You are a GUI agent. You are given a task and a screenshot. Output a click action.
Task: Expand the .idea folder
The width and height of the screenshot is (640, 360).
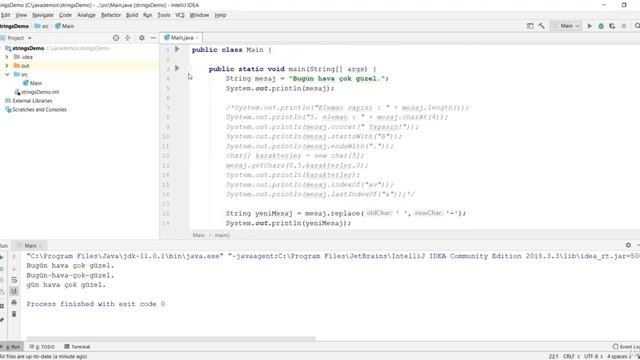(x=7, y=57)
